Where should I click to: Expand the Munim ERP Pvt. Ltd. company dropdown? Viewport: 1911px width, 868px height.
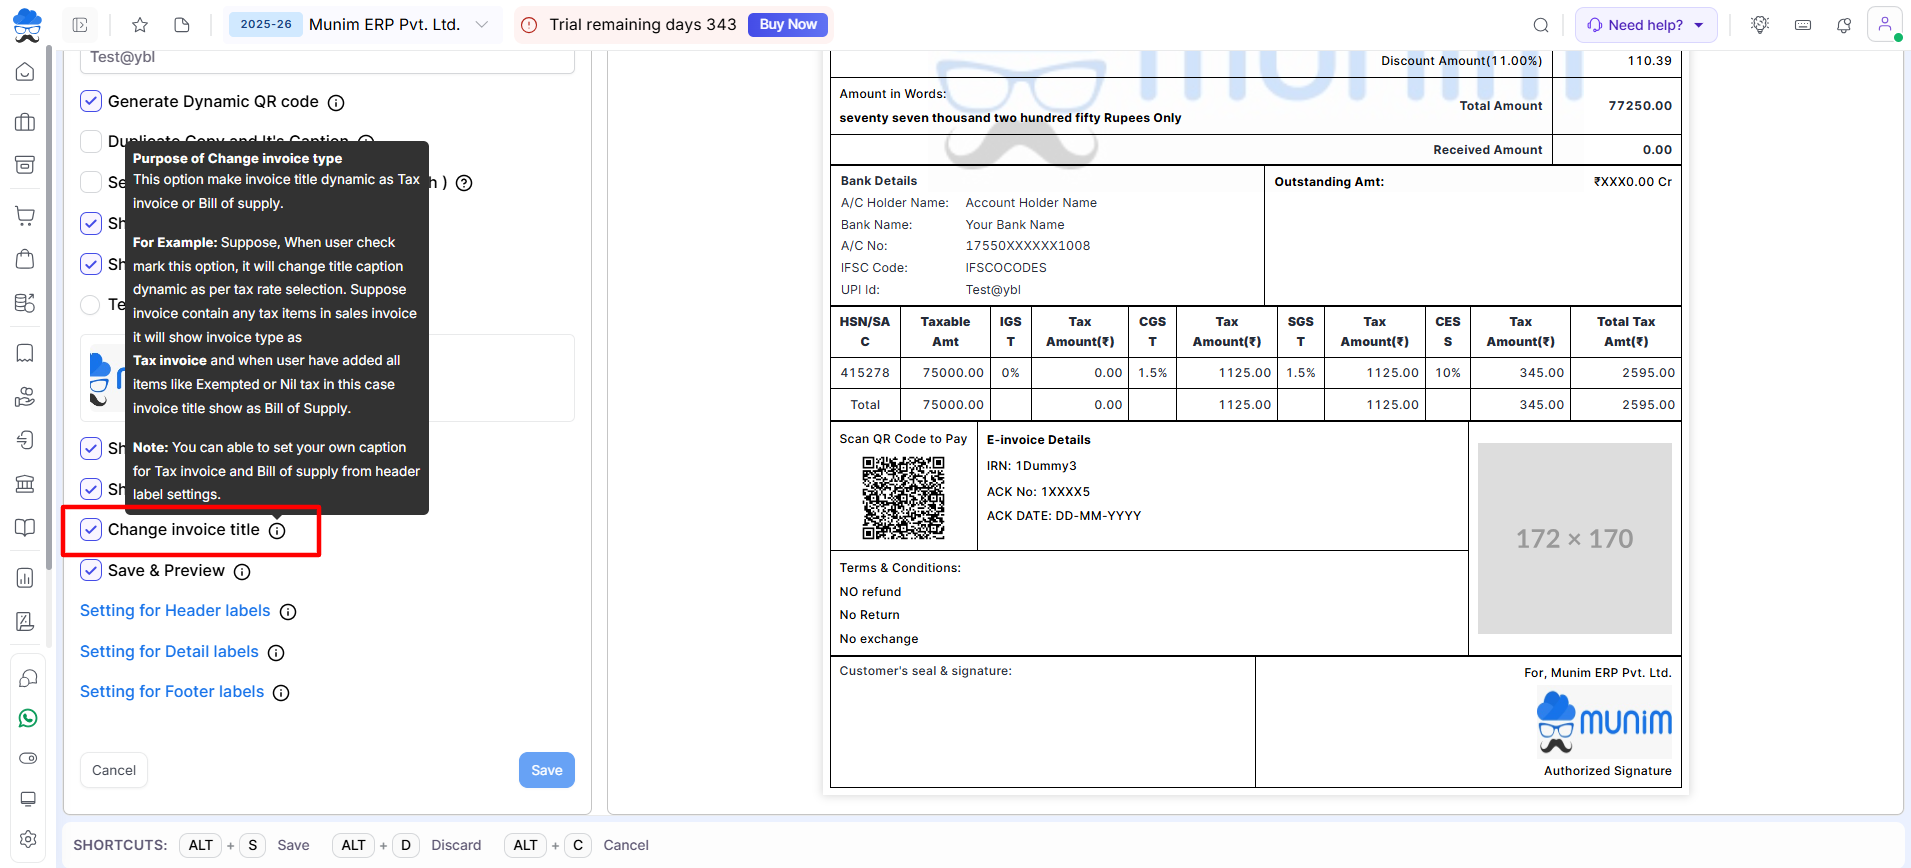coord(482,25)
